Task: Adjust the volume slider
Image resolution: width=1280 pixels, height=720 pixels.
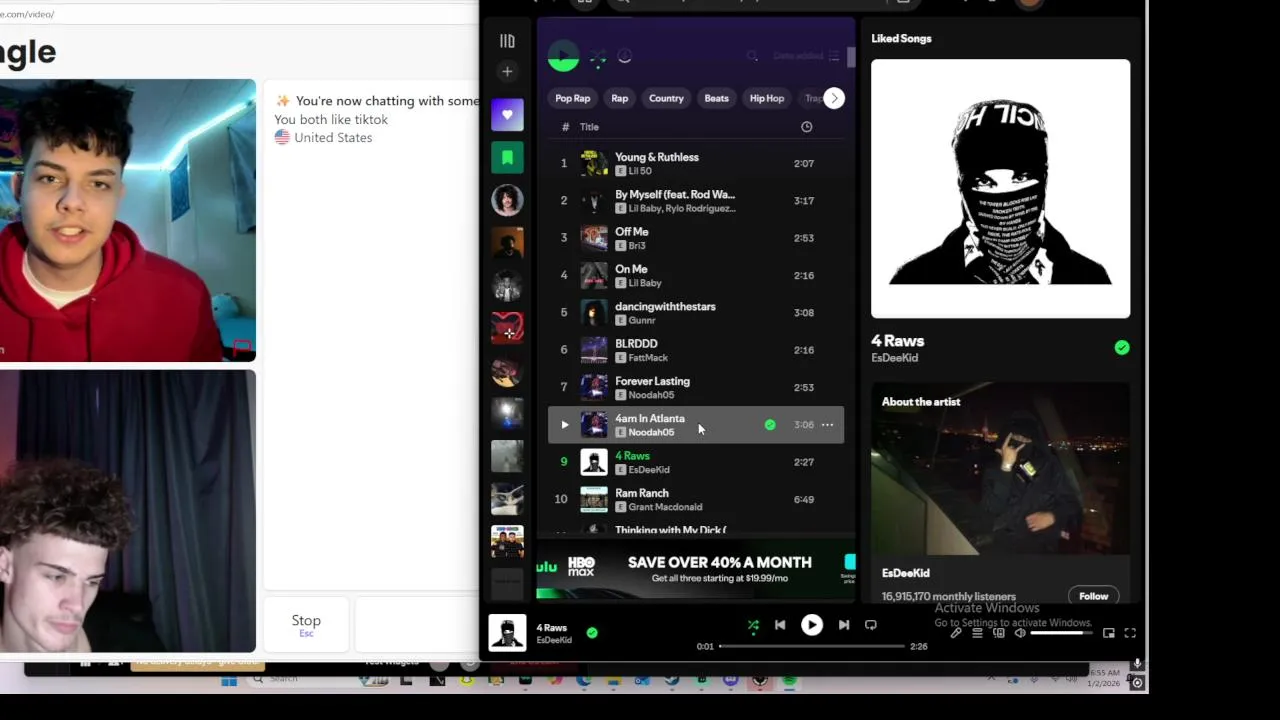Action: tap(1061, 633)
